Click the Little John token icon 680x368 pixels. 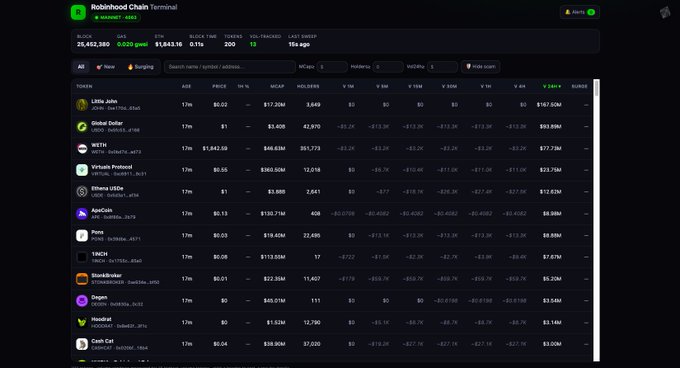tap(82, 104)
